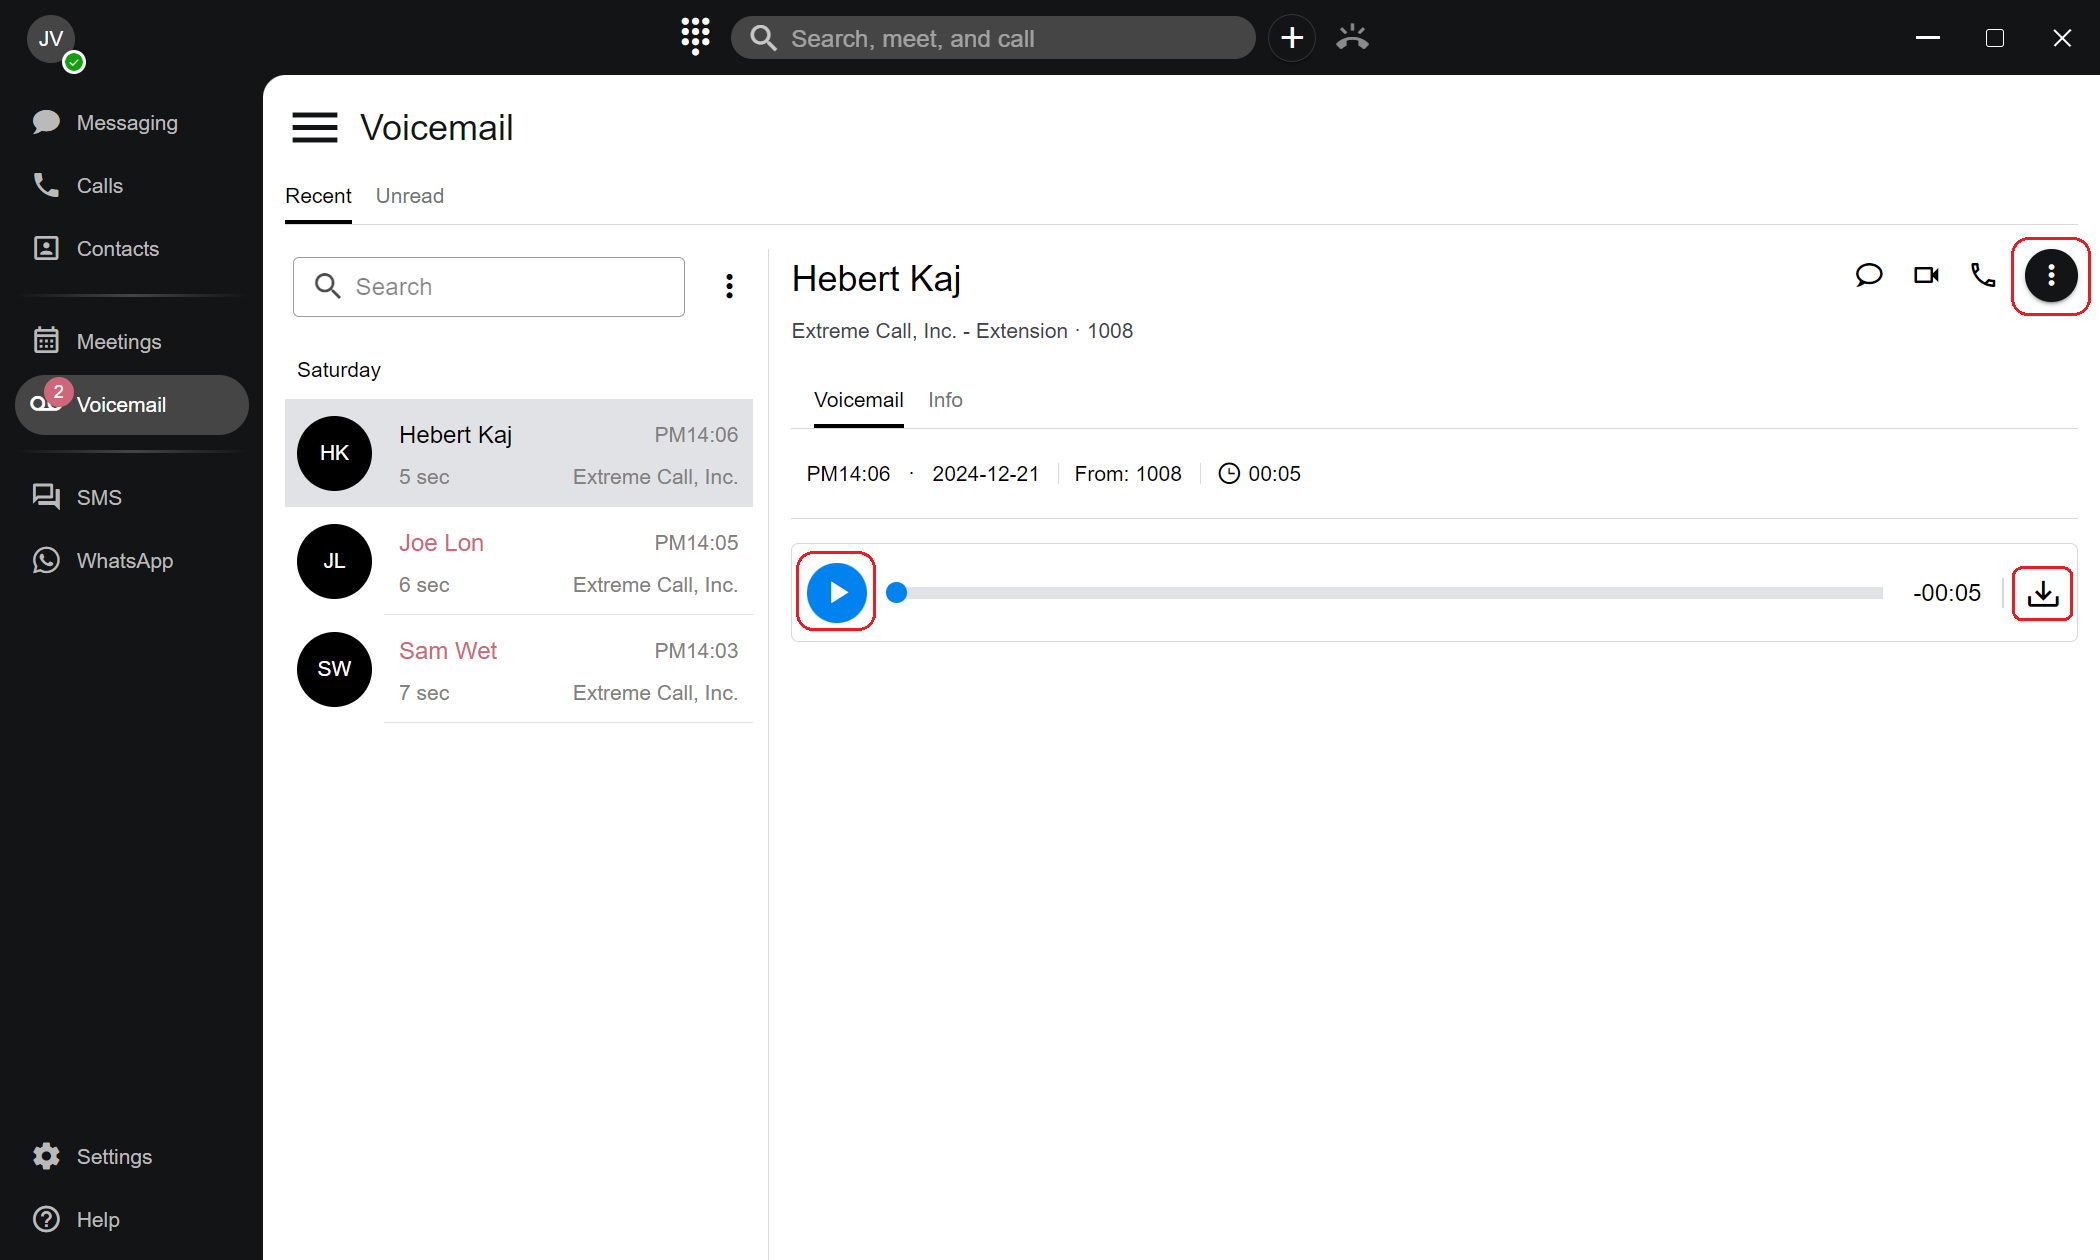This screenshot has height=1260, width=2100.
Task: Click the voicemail playback progress slider
Action: point(1390,593)
